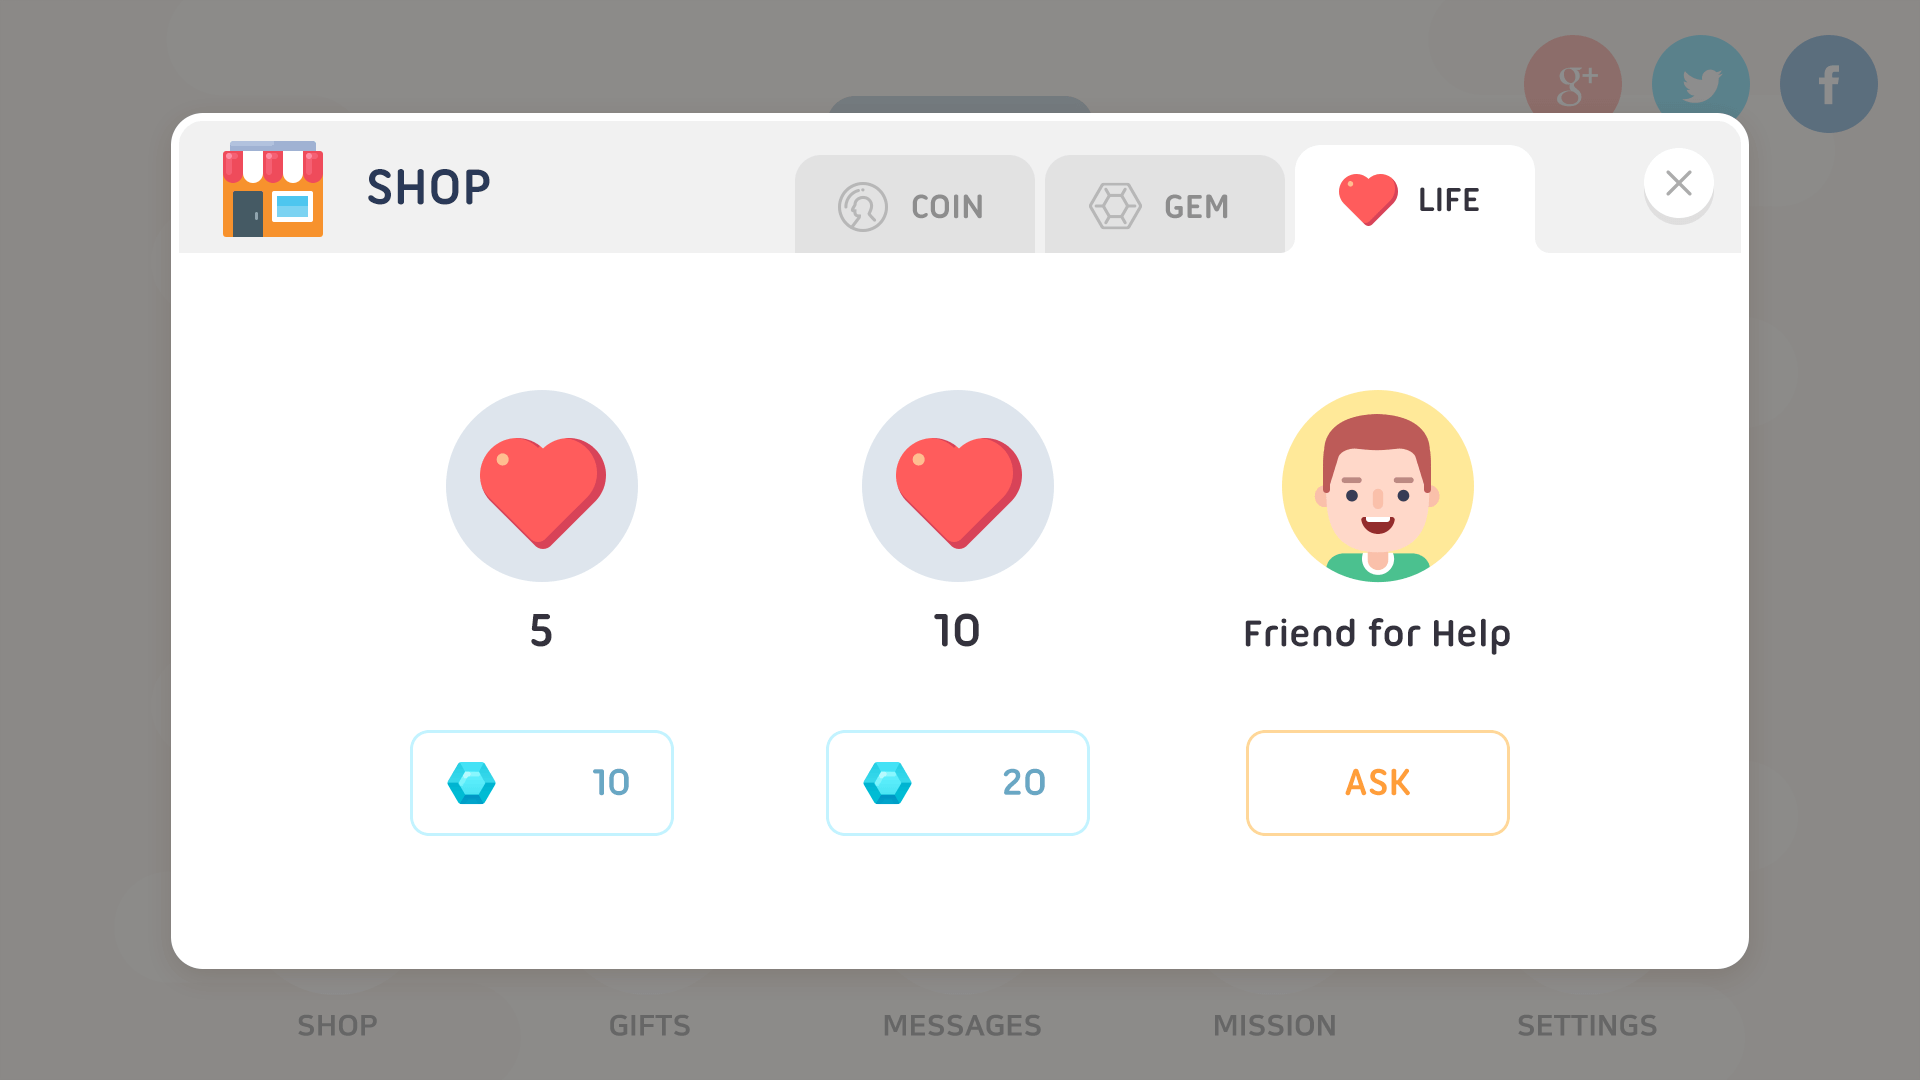Select the LIFE tab

[1414, 200]
